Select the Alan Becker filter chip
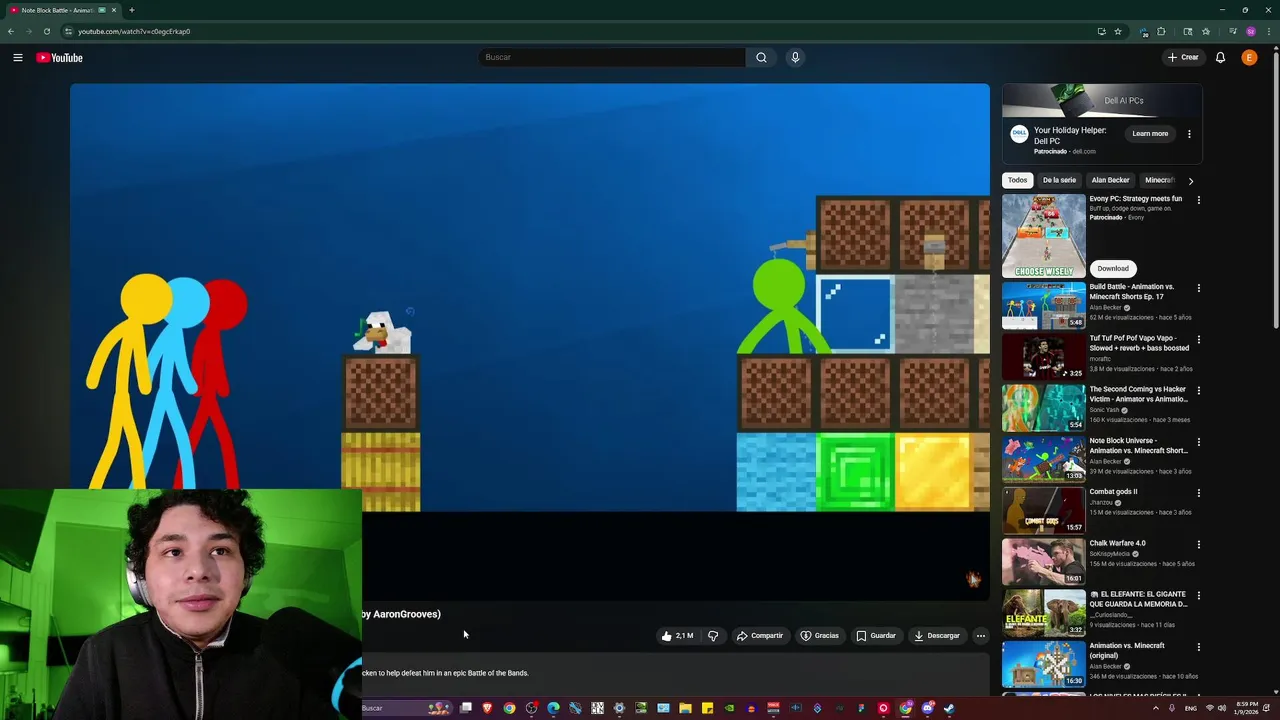1280x720 pixels. click(x=1110, y=180)
